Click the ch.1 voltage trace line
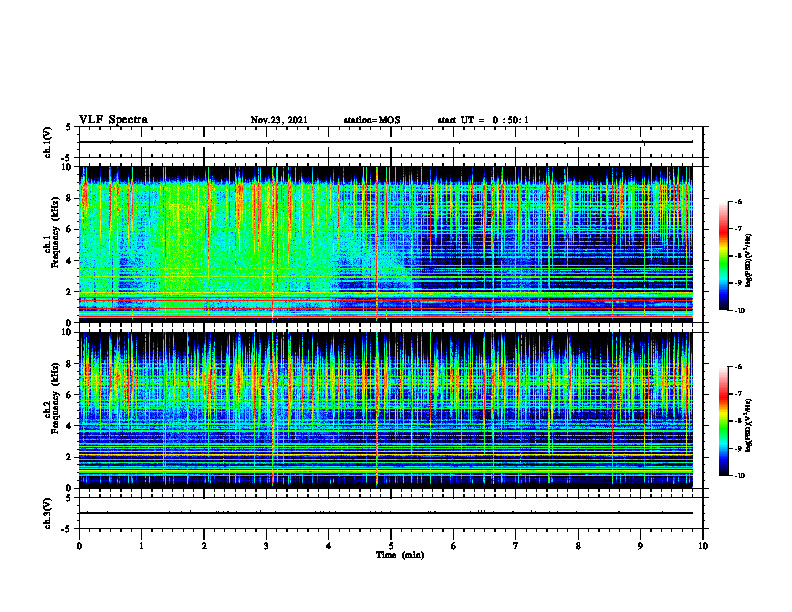Viewport: 792px width, 612px height. (x=386, y=142)
